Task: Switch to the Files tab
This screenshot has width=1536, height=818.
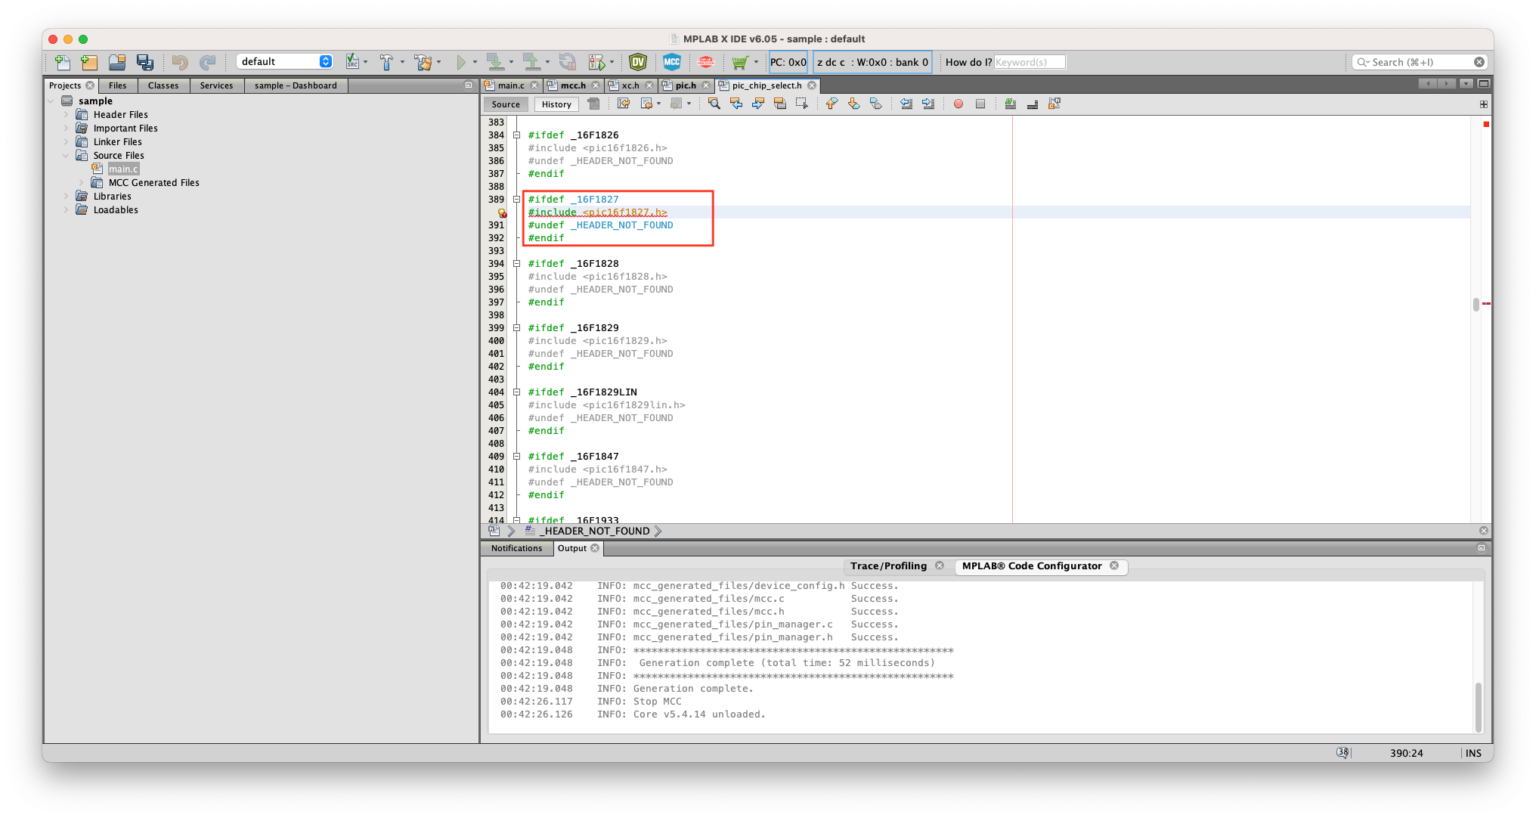Action: [118, 86]
